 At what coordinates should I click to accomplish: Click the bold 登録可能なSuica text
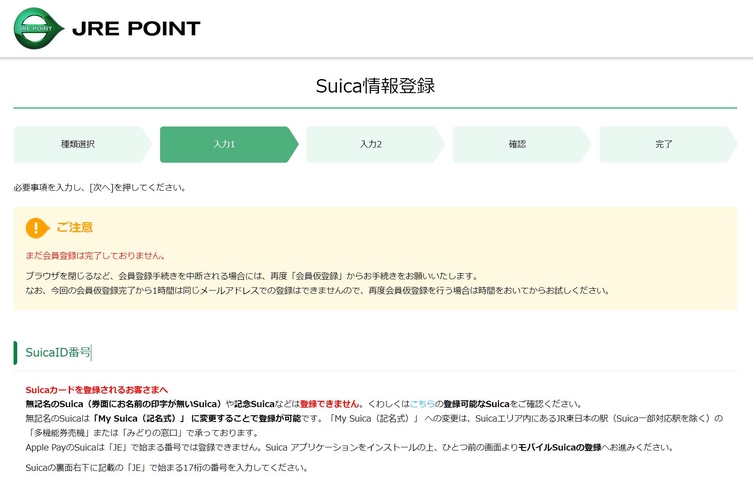[x=476, y=404]
